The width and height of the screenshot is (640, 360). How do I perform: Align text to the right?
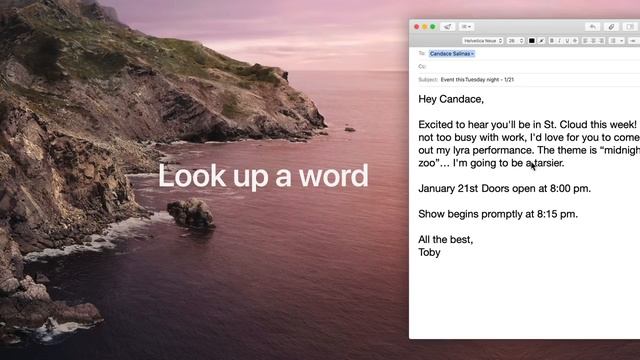pyautogui.click(x=601, y=41)
